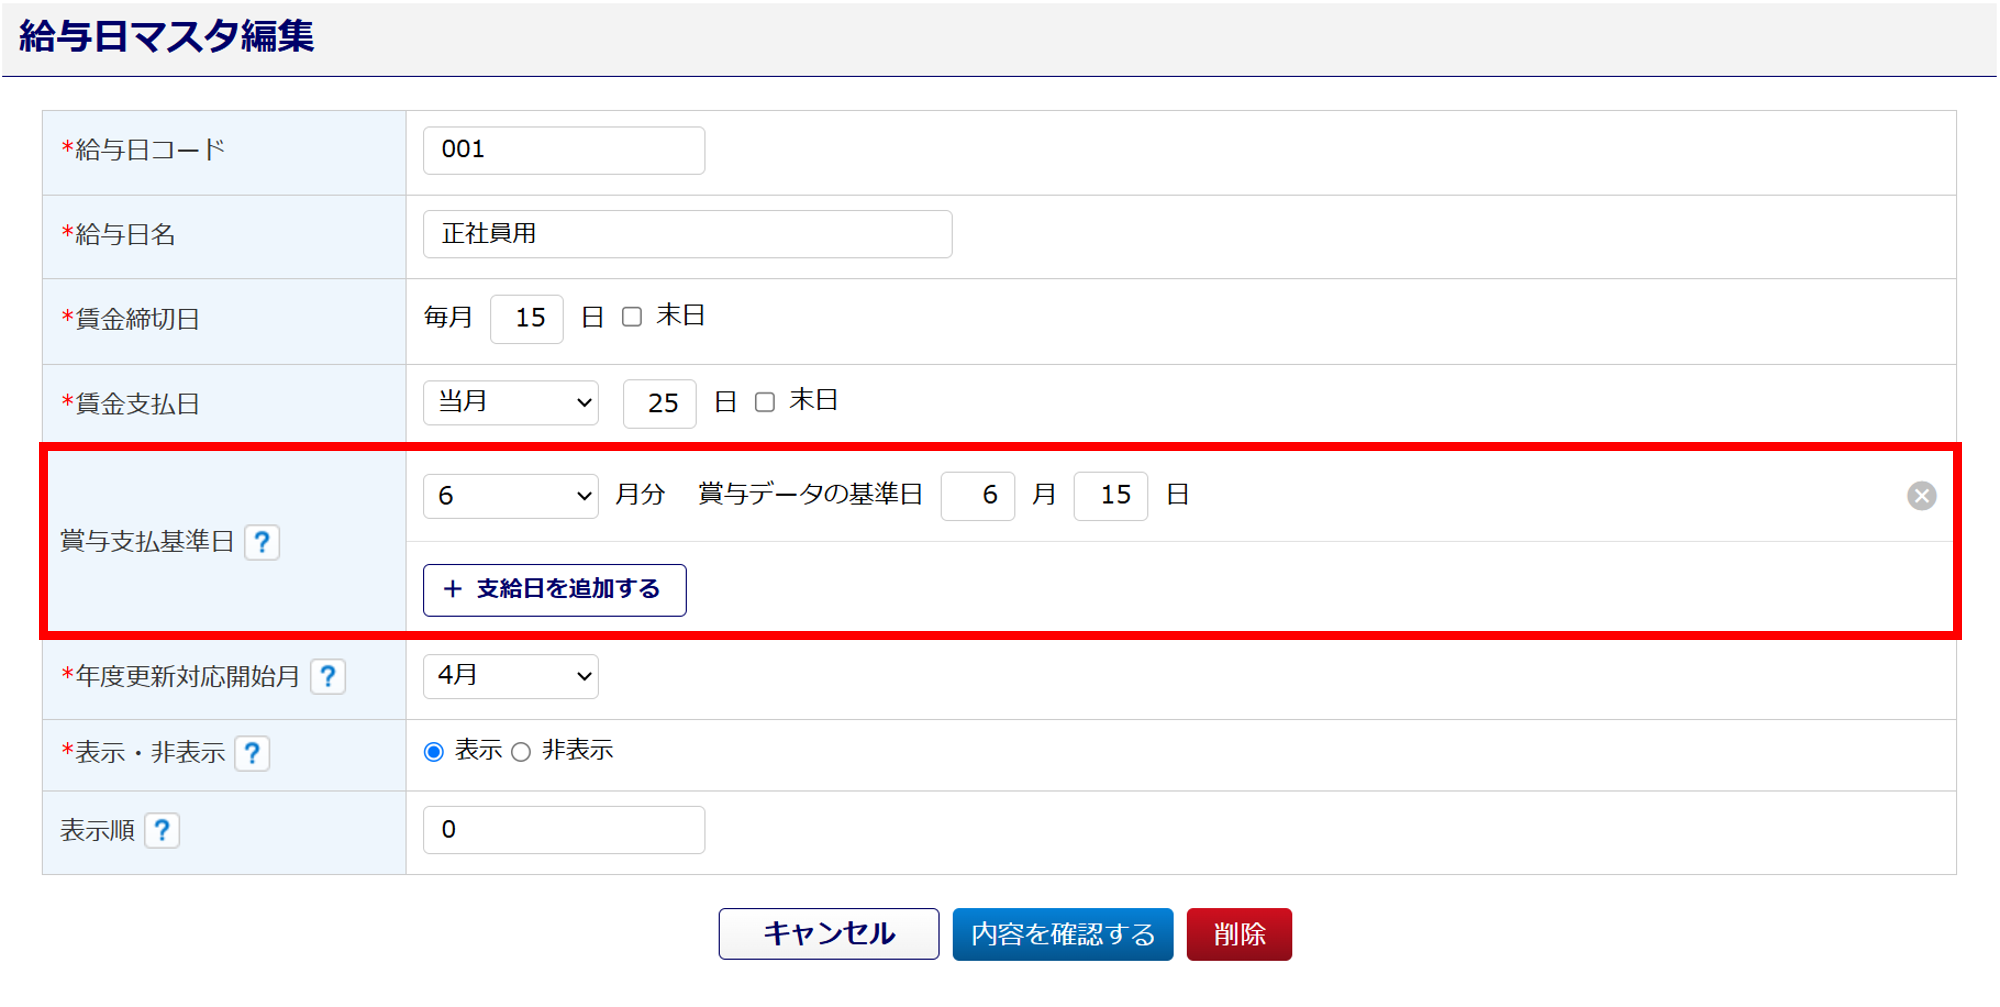Screen dimensions: 2000x1007
Task: Focus the 給与日名 field with 正社員用
Action: coord(688,234)
